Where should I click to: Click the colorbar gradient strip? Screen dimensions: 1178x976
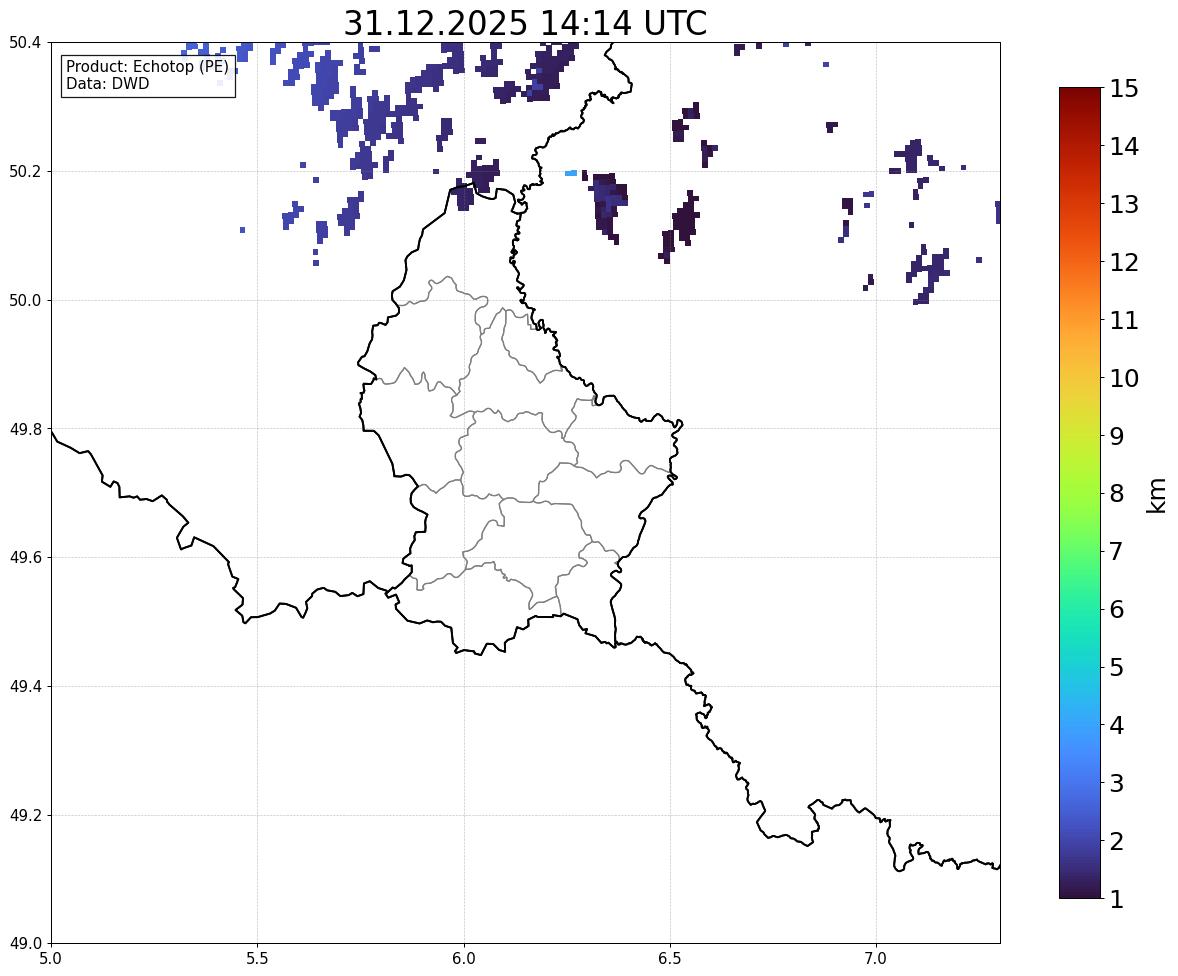pyautogui.click(x=1080, y=493)
